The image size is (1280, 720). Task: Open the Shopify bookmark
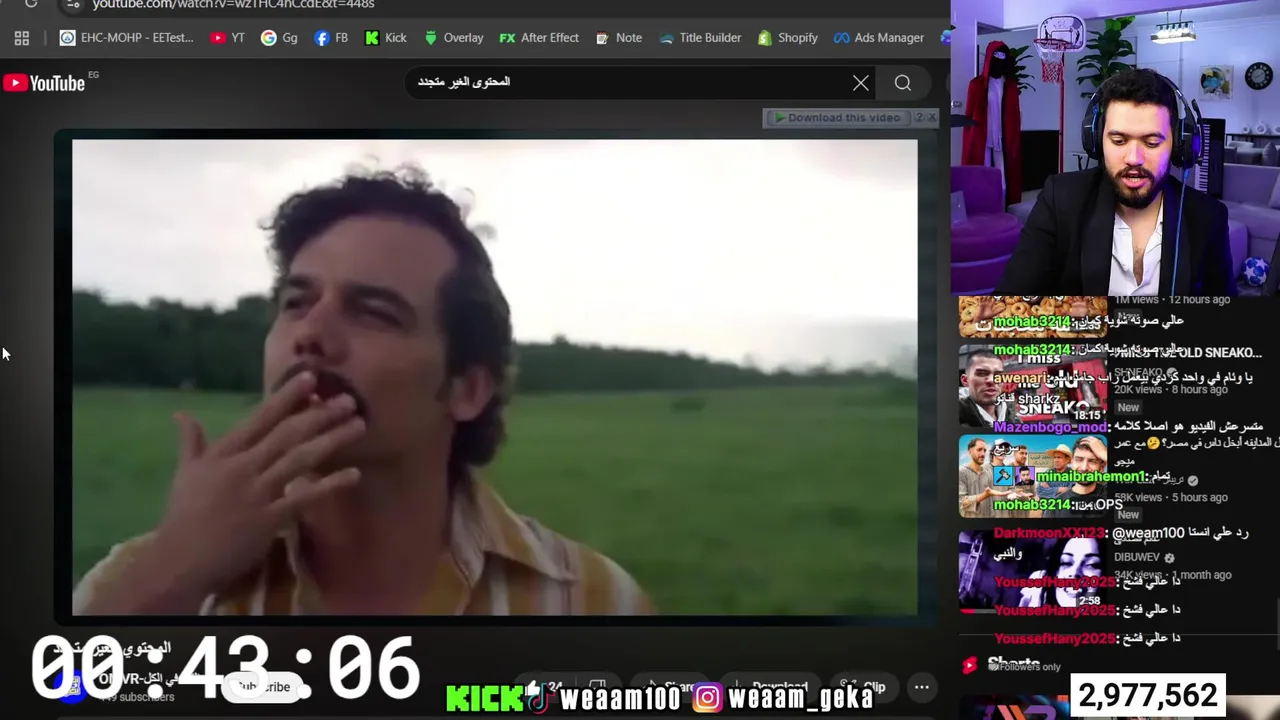788,38
